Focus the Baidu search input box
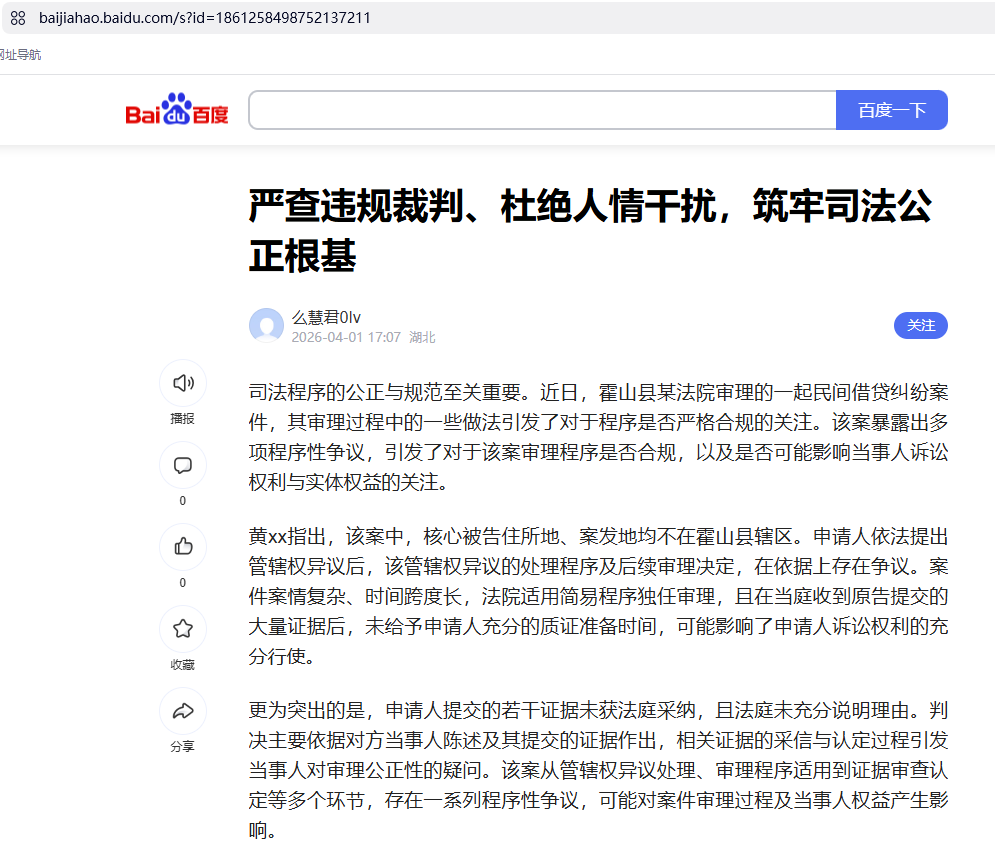Viewport: 995px width, 858px height. [x=542, y=110]
